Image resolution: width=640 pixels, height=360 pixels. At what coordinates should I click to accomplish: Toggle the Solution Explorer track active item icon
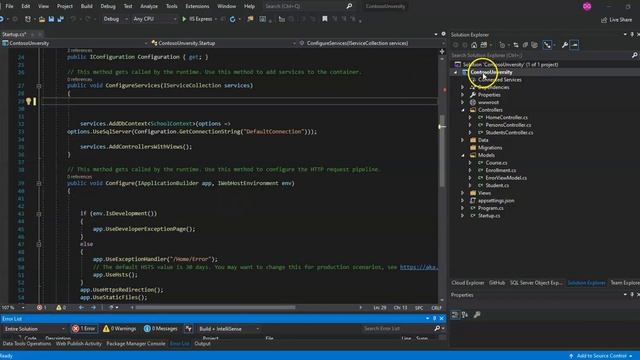click(x=547, y=45)
